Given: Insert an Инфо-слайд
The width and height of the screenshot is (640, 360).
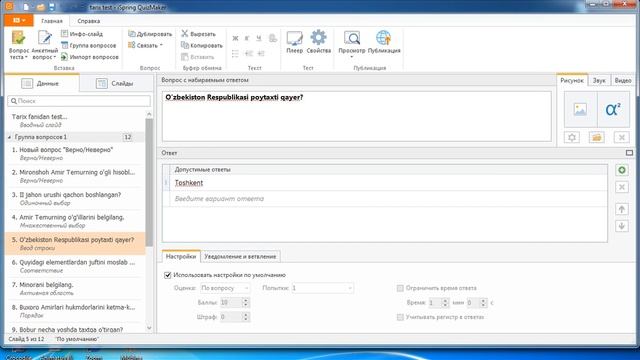Looking at the screenshot, I should coord(82,34).
